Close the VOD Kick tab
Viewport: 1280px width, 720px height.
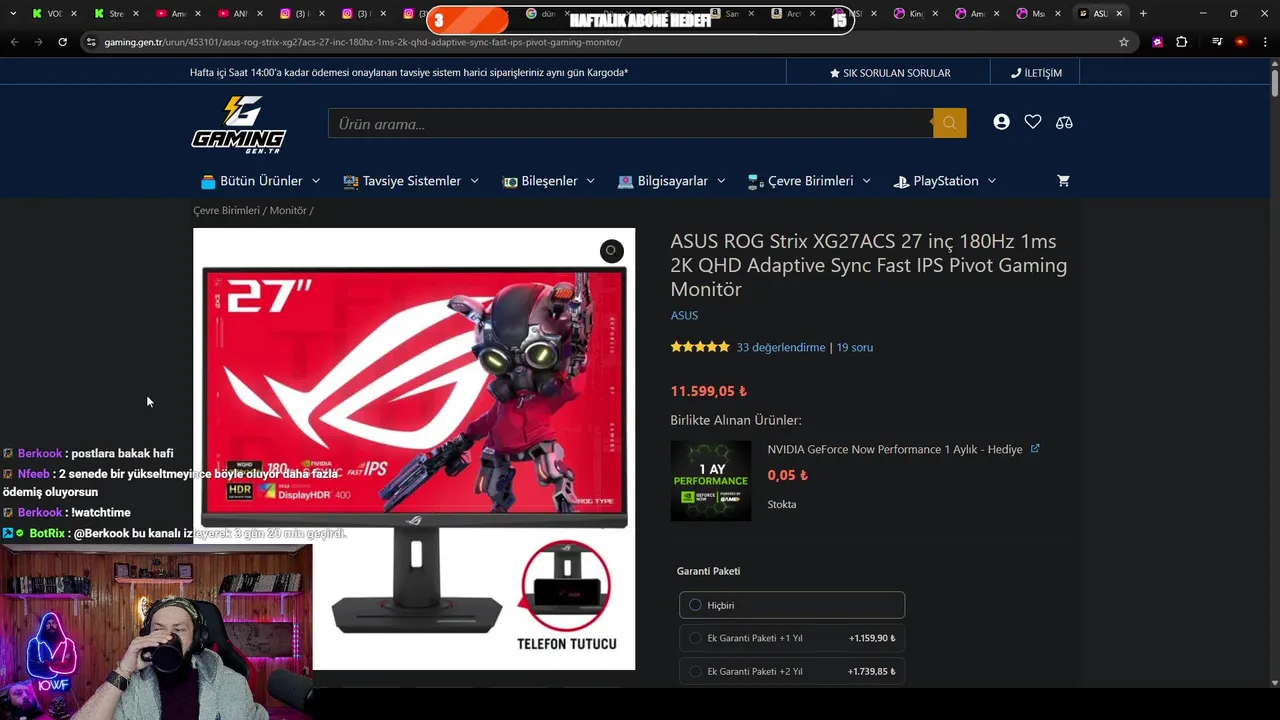tap(73, 14)
